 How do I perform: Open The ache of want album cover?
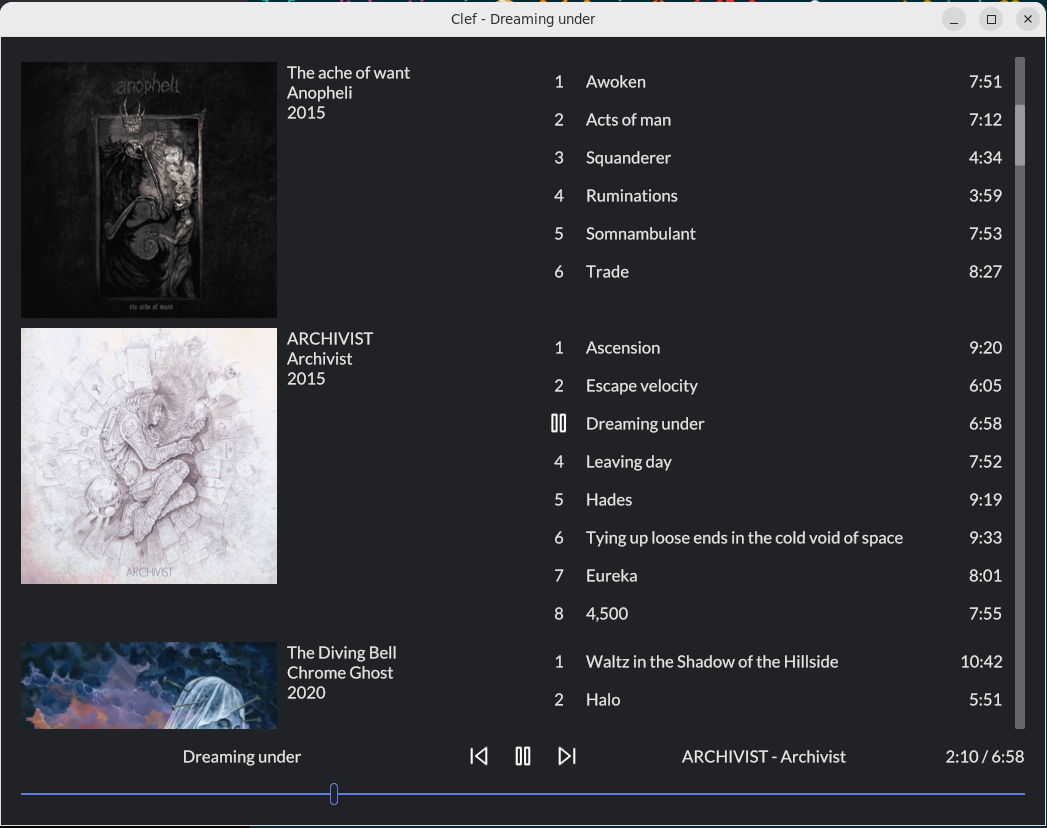pos(149,190)
